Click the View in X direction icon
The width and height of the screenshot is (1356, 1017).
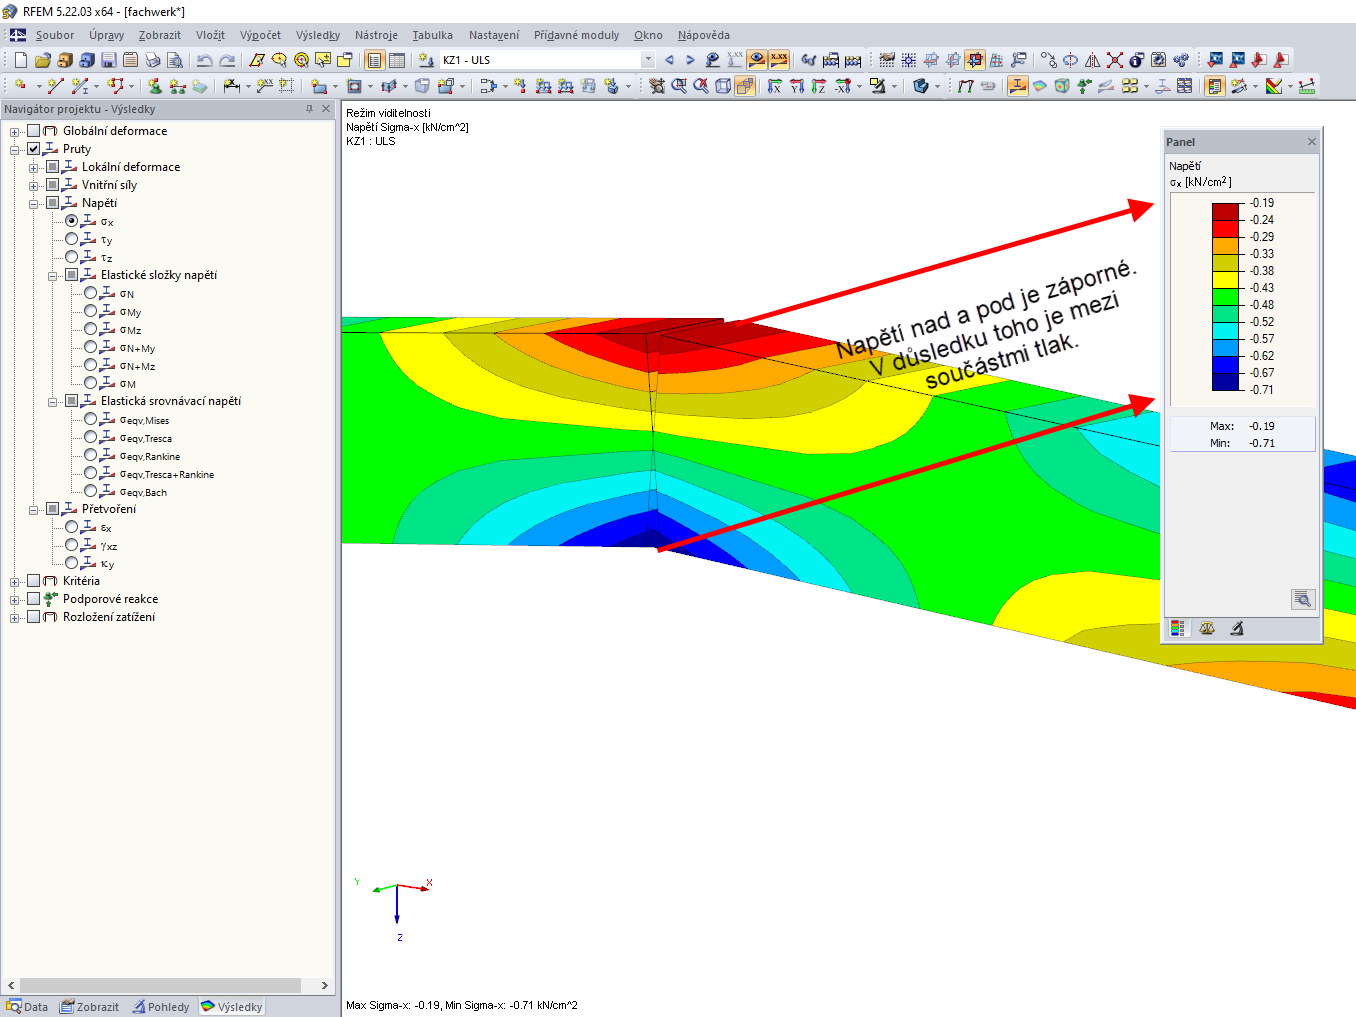tap(775, 86)
